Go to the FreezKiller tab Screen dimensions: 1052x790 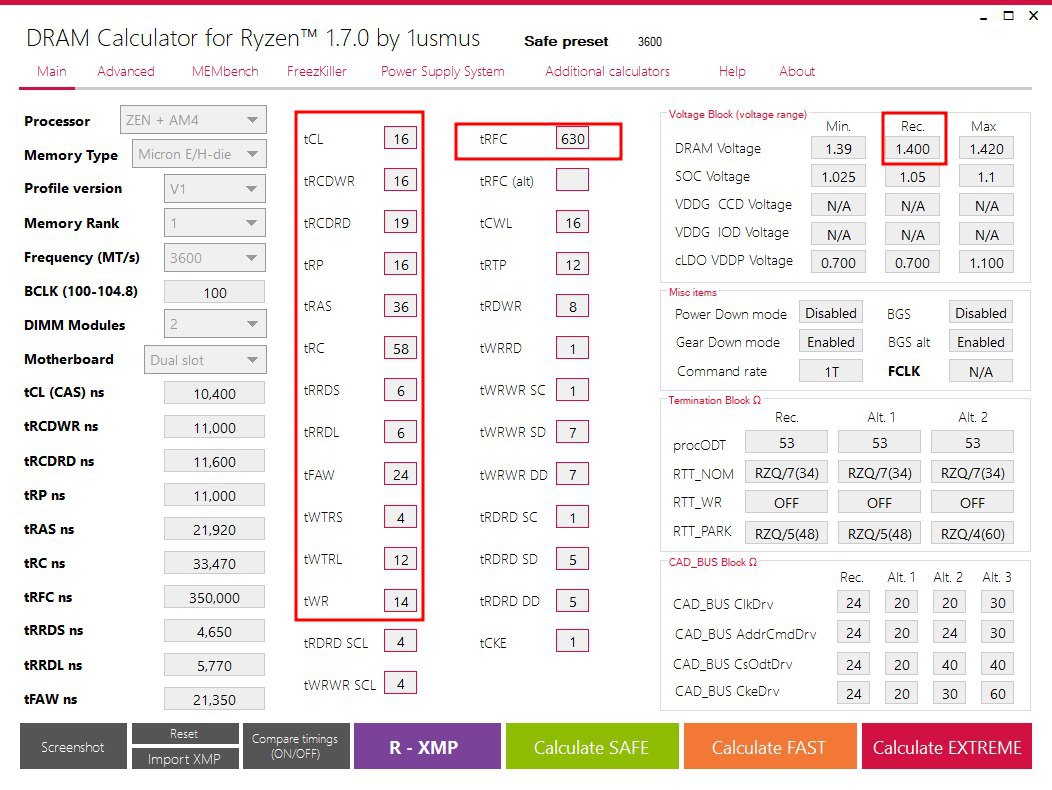coord(317,71)
